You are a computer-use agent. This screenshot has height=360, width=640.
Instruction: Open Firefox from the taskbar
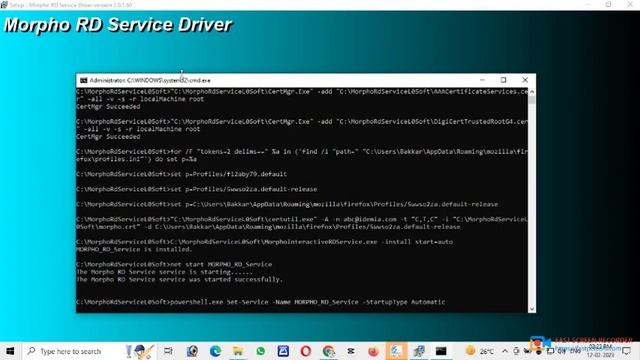pos(373,351)
